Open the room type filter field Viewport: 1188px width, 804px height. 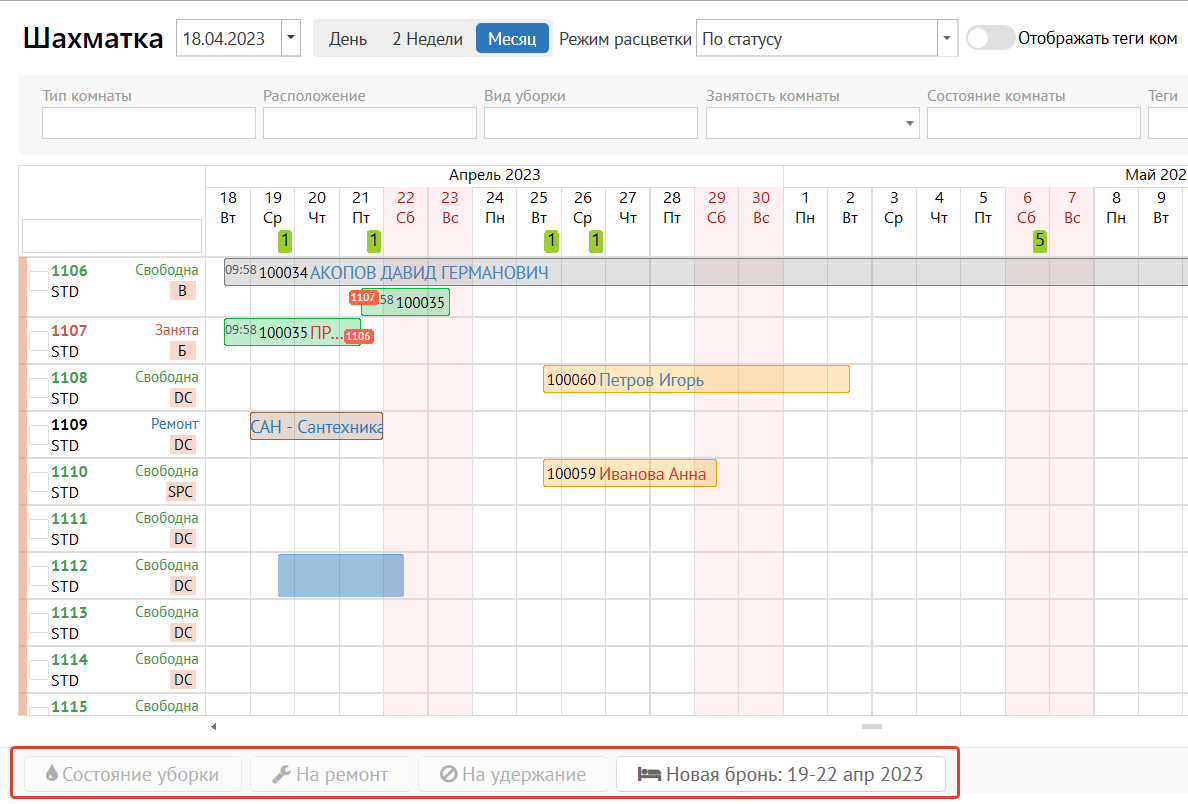pyautogui.click(x=148, y=123)
